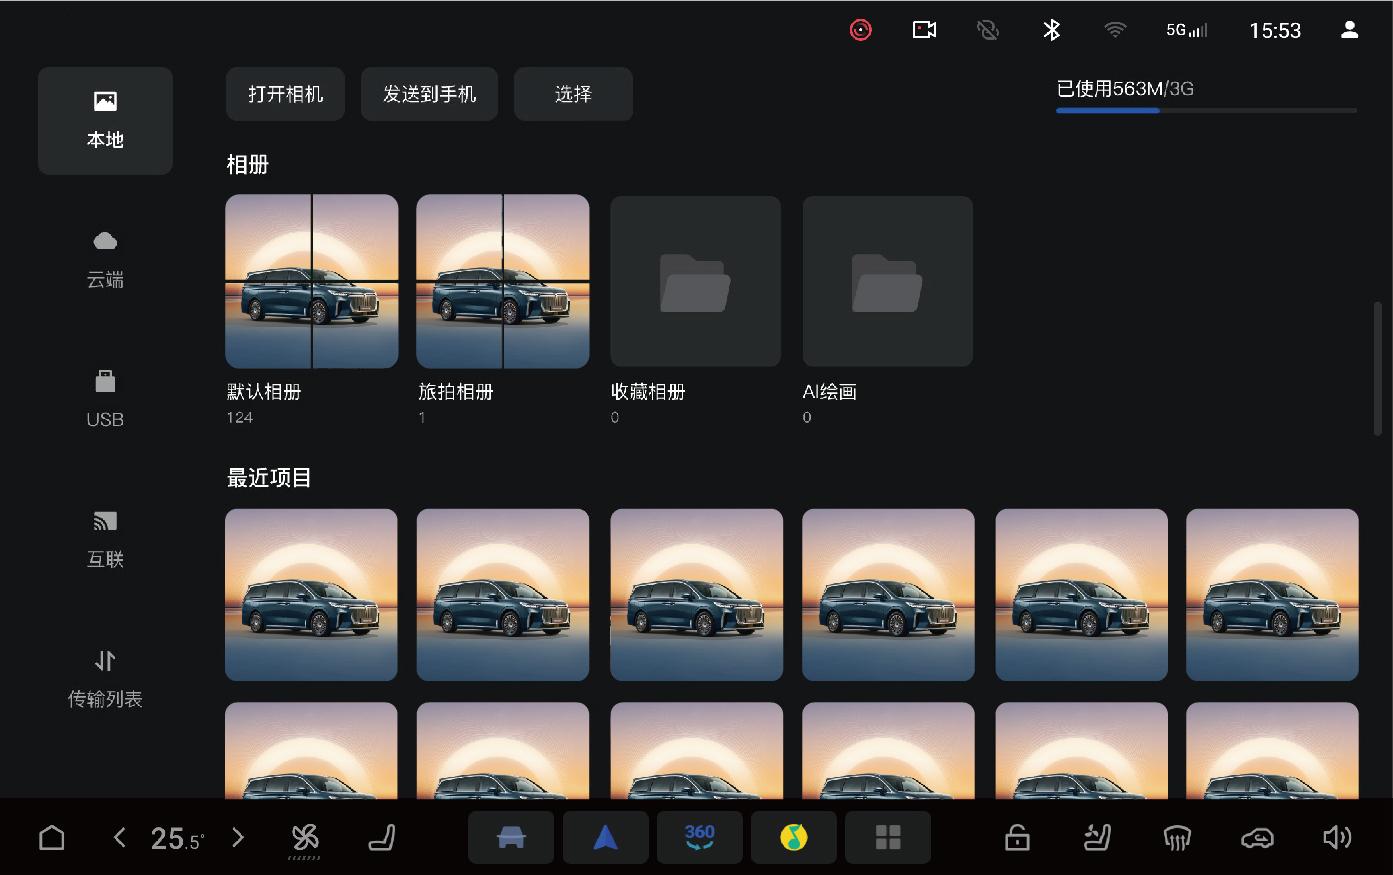Open the vehicle door lock control
Viewport: 1393px width, 875px height.
[x=1017, y=837]
